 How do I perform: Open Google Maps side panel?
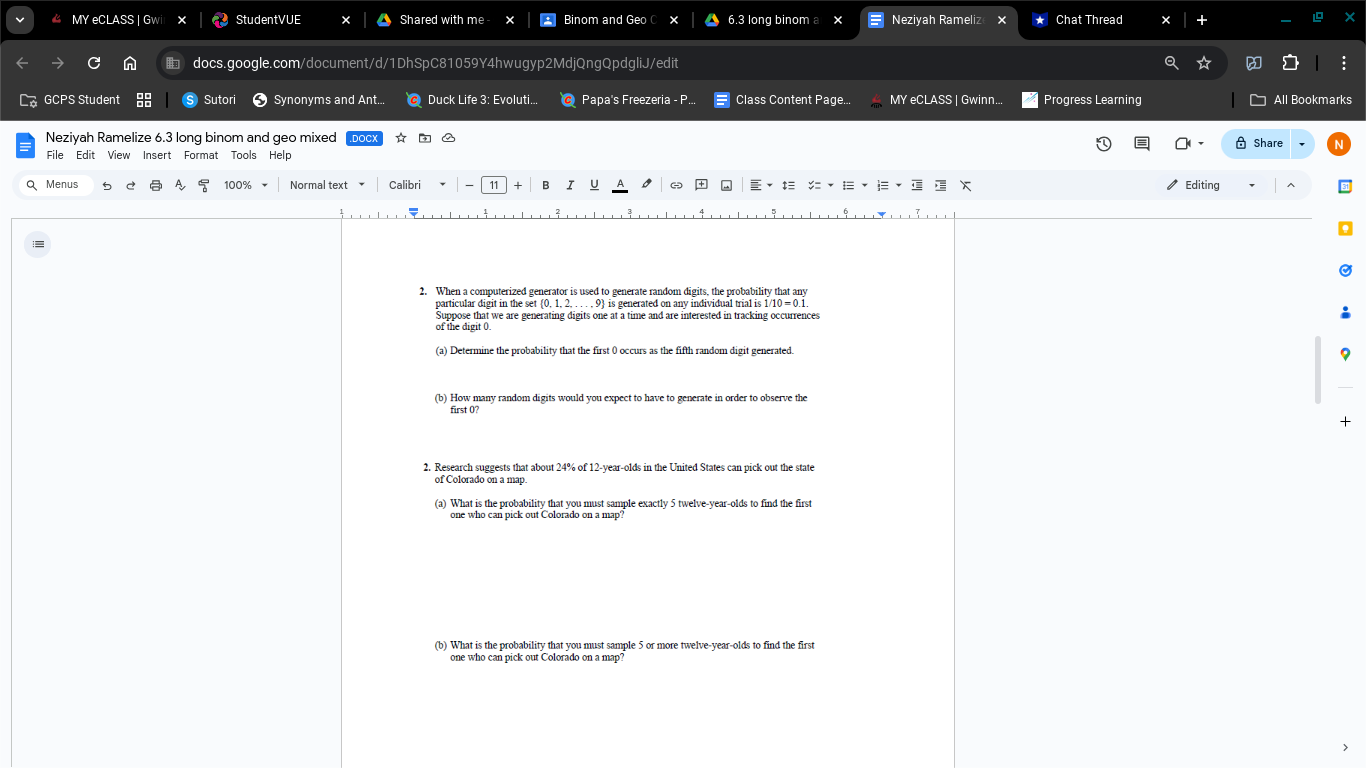(1345, 354)
